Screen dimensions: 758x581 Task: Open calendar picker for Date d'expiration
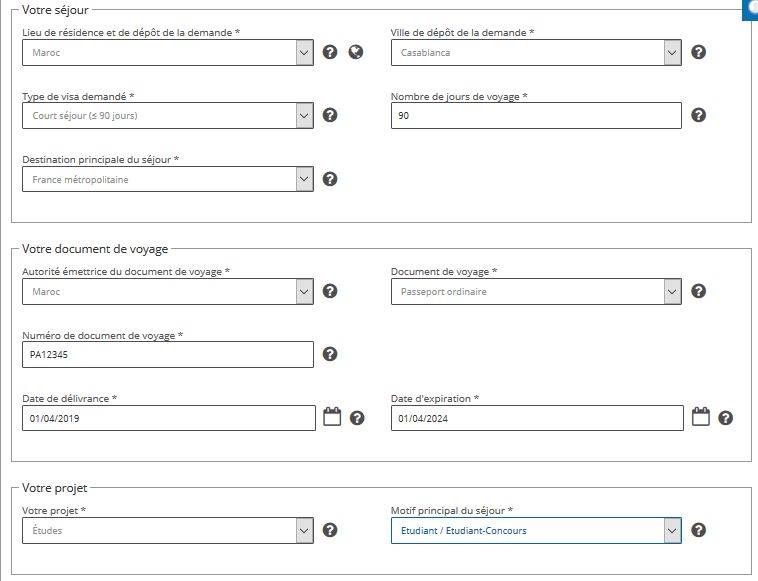pos(700,417)
